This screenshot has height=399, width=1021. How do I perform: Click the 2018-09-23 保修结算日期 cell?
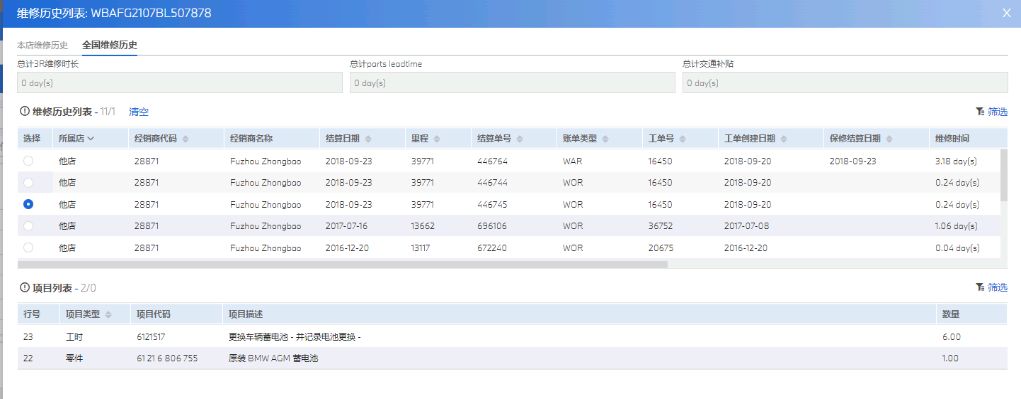[x=853, y=161]
